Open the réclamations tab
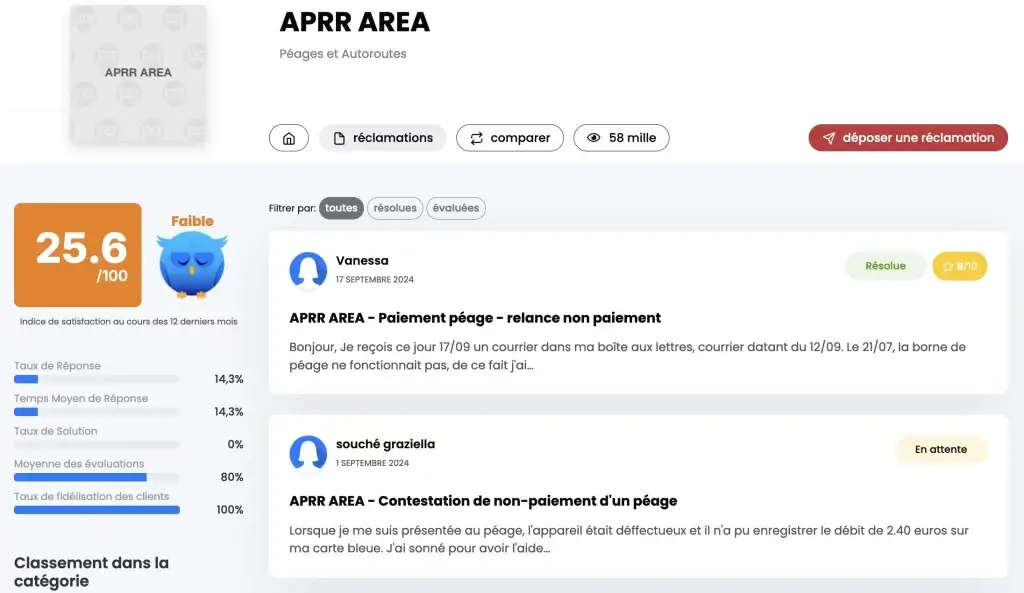Screen dimensions: 1024x593 pyautogui.click(x=383, y=138)
